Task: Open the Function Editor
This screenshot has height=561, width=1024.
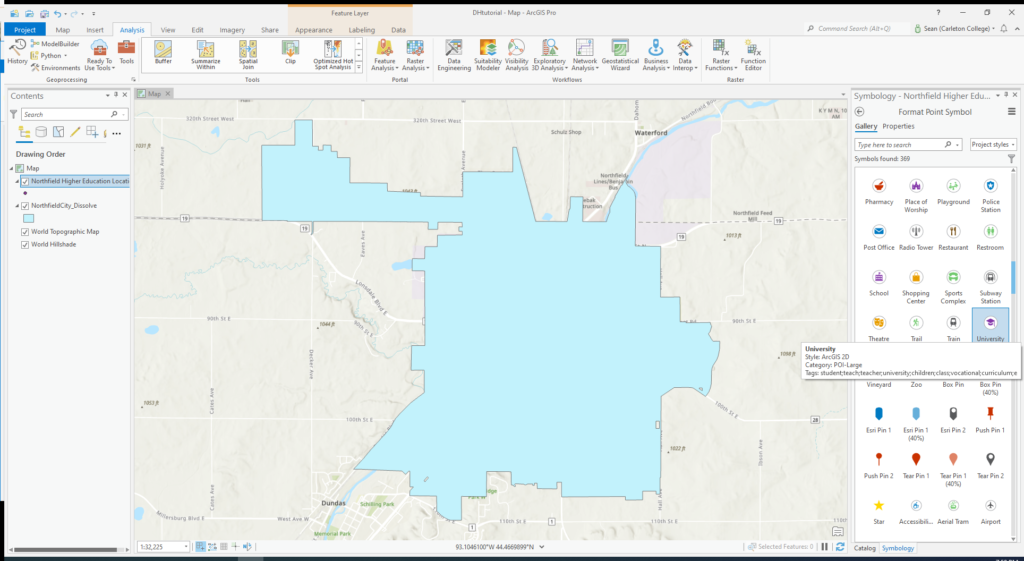Action: coord(752,55)
